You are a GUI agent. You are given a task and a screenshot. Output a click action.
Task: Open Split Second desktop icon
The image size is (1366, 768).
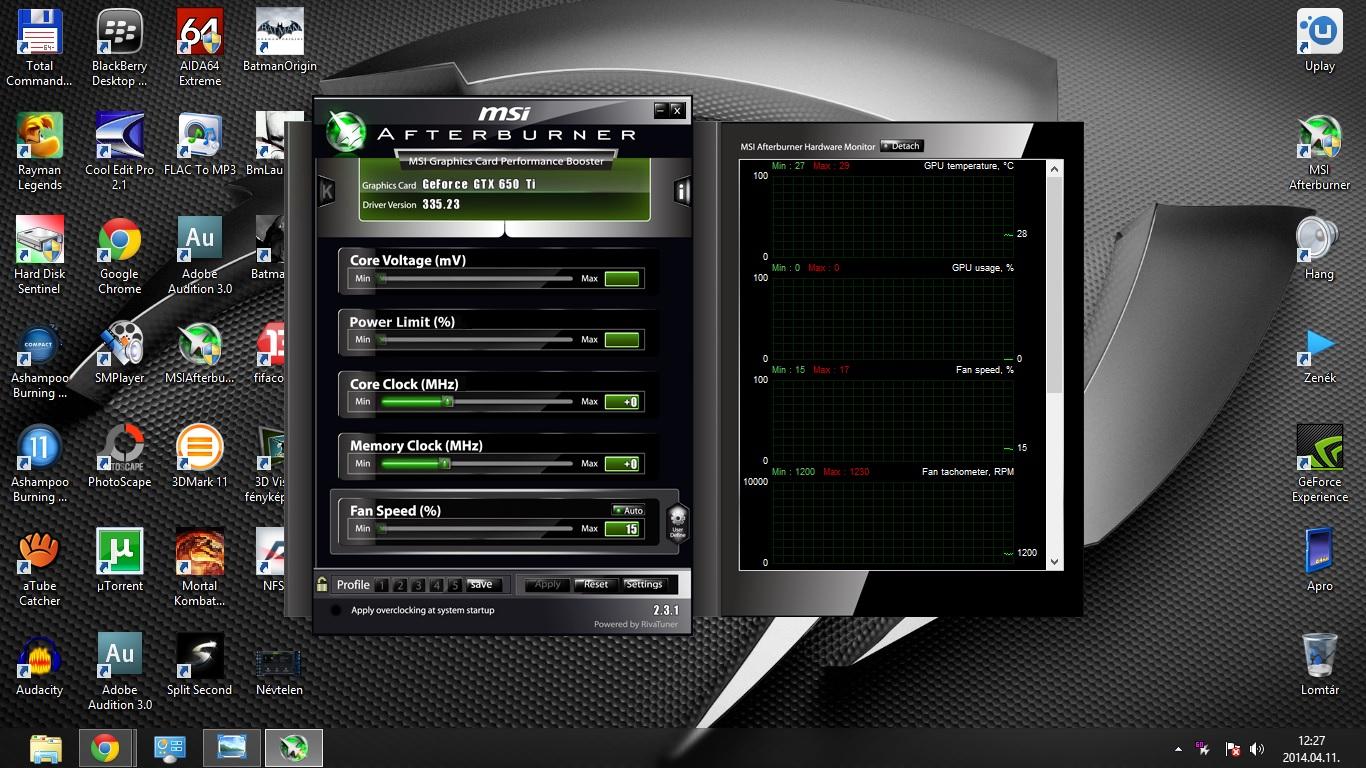click(x=199, y=665)
